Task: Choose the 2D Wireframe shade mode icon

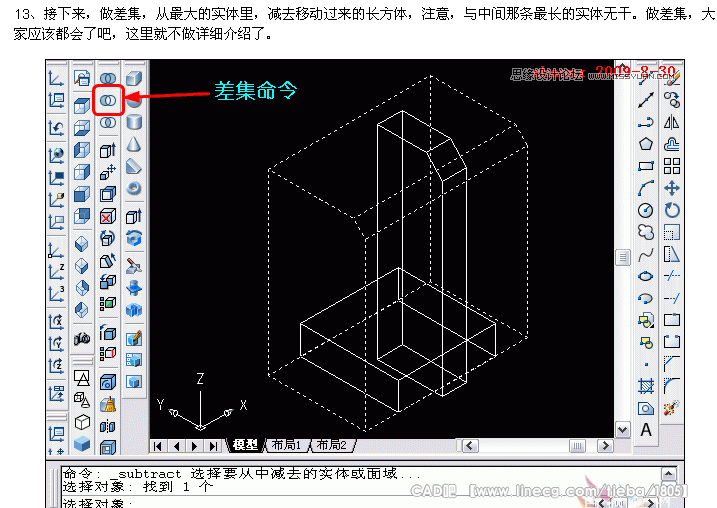Action: (x=82, y=378)
